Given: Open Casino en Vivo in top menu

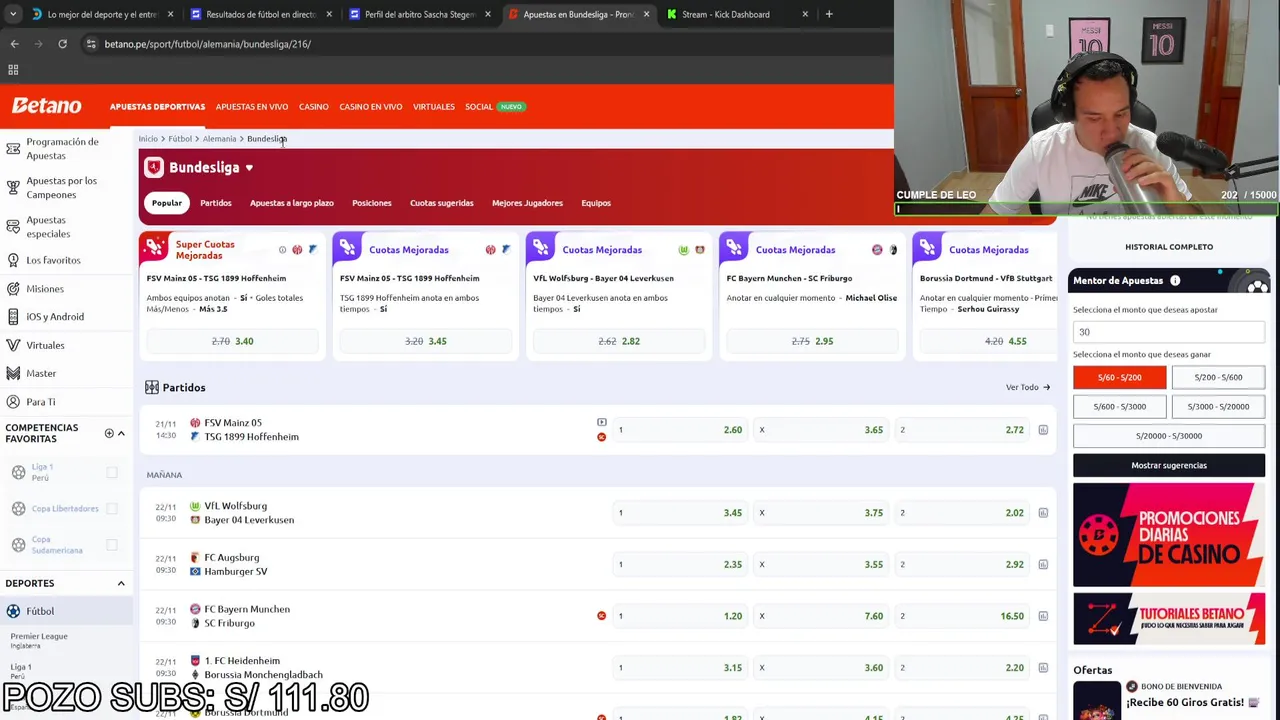Looking at the screenshot, I should click(371, 107).
